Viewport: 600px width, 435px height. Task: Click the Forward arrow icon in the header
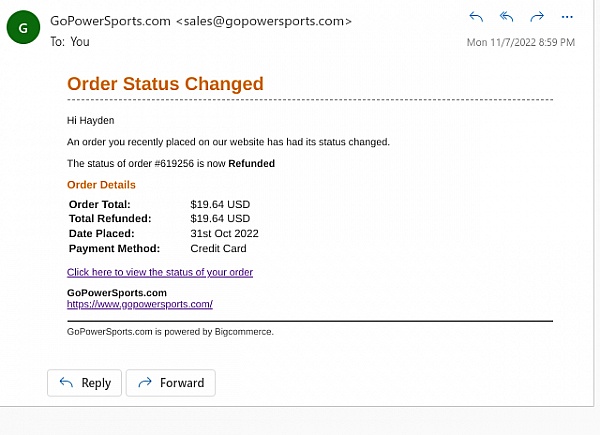pyautogui.click(x=537, y=16)
